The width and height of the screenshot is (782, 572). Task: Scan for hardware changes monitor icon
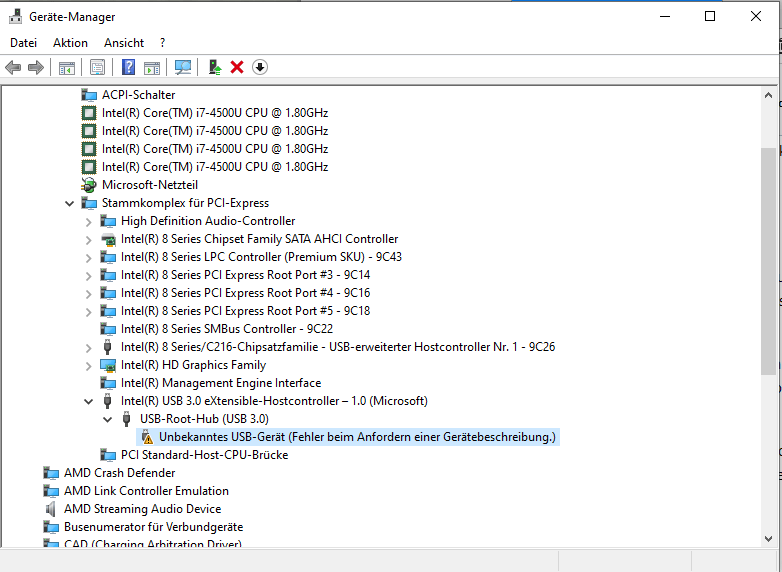click(x=183, y=67)
